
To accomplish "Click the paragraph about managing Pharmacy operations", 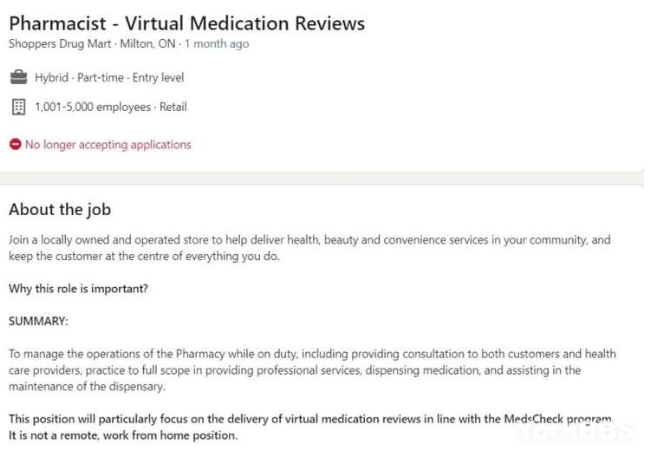I will coord(312,370).
